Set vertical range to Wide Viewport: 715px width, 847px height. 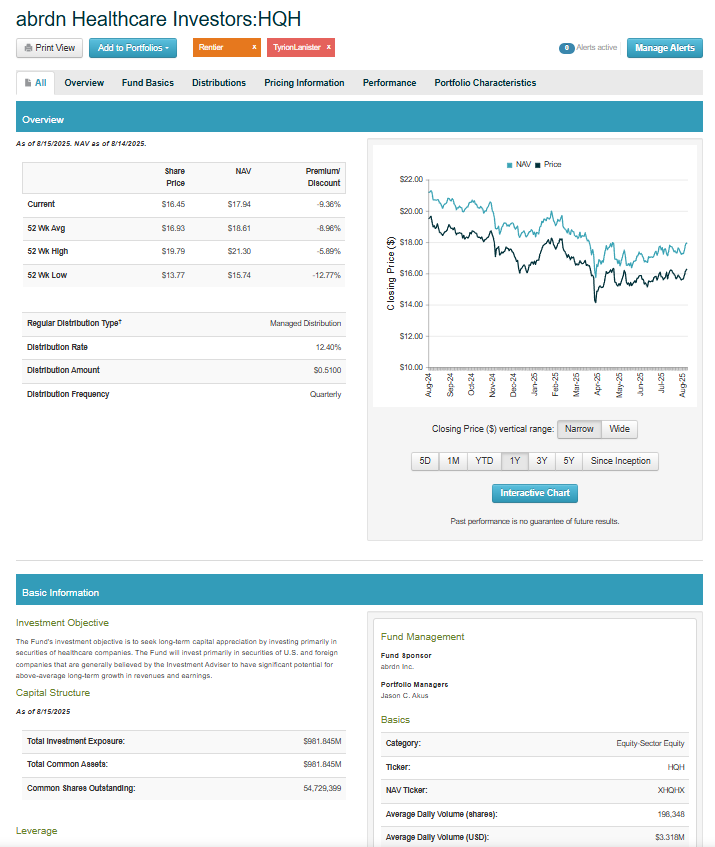point(619,429)
